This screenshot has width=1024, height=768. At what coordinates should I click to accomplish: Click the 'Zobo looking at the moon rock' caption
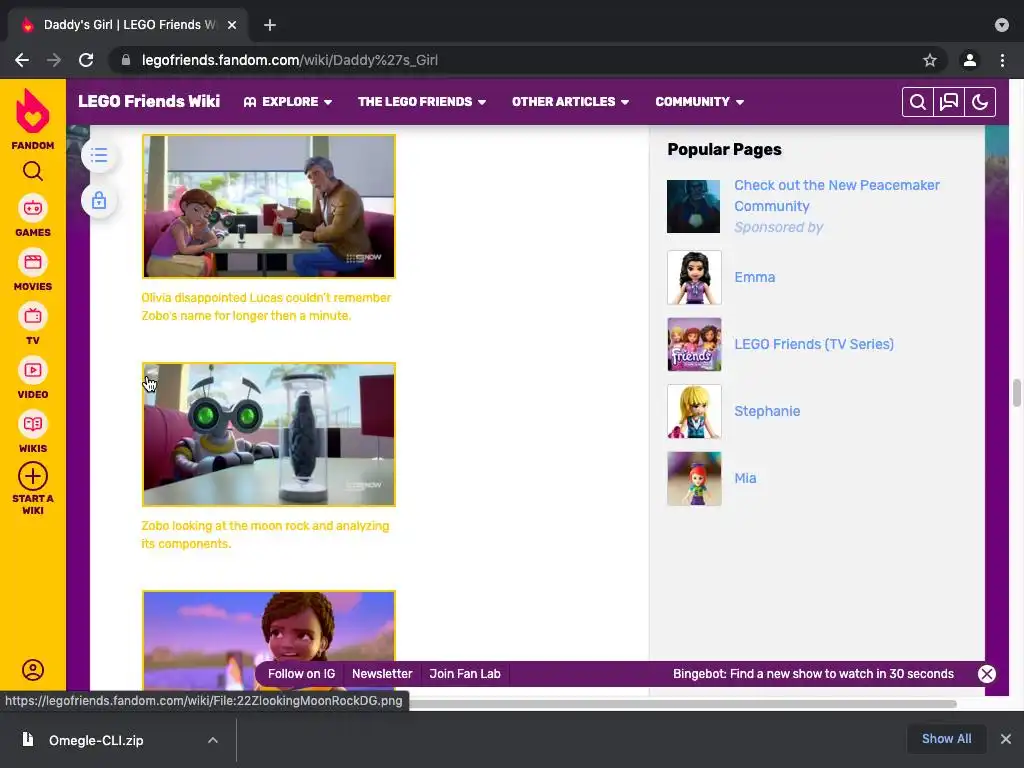point(265,534)
